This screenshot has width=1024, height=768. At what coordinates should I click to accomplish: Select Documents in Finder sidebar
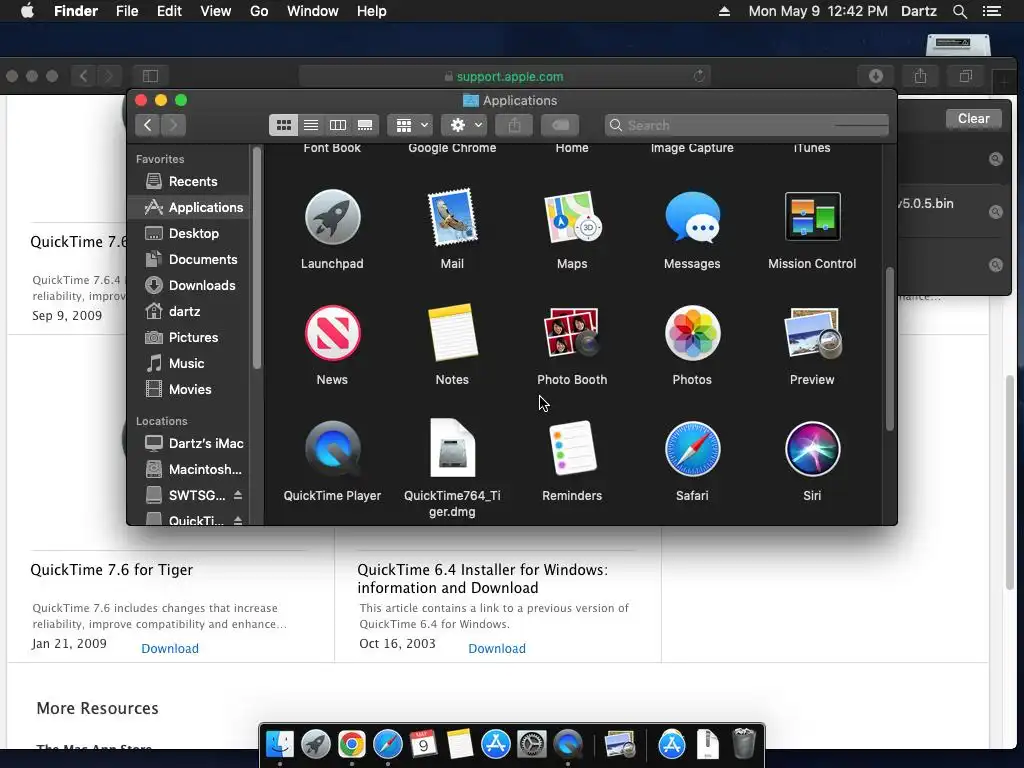[189, 259]
